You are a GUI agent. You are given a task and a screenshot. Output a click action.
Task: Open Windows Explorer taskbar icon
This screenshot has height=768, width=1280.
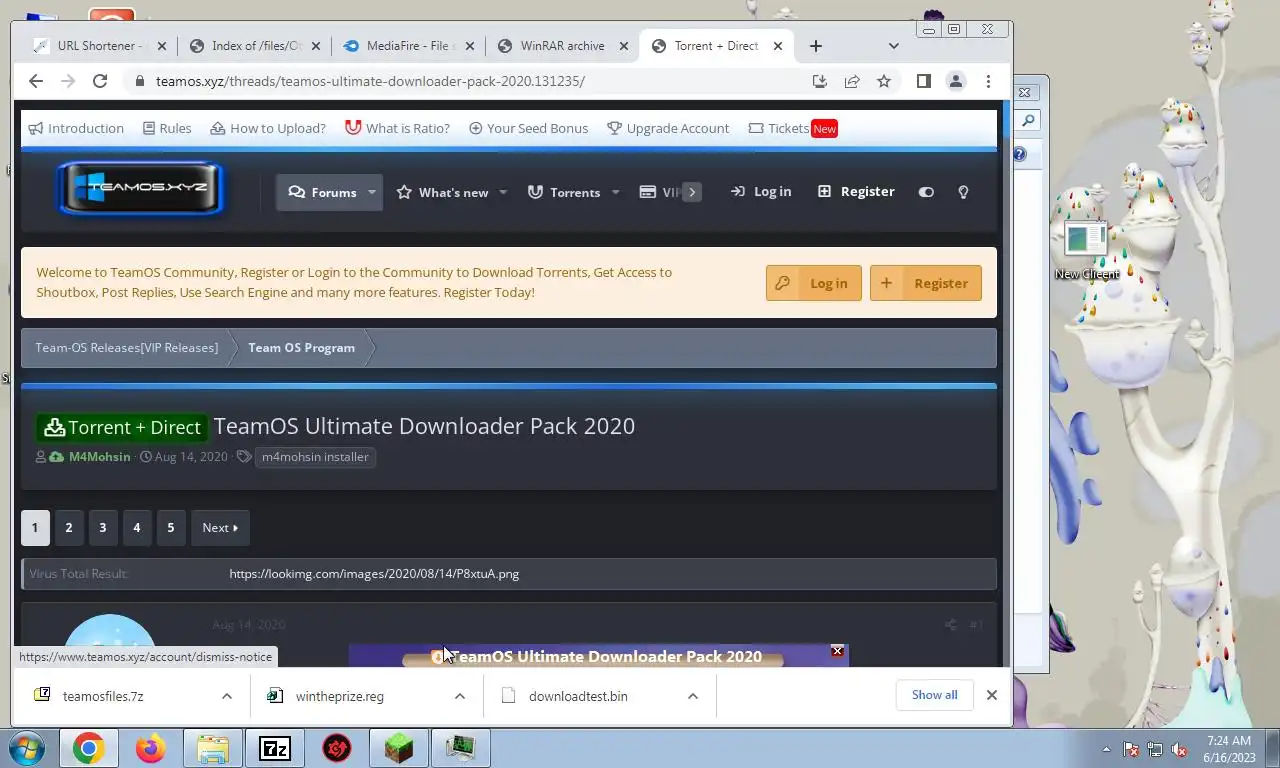(x=212, y=748)
